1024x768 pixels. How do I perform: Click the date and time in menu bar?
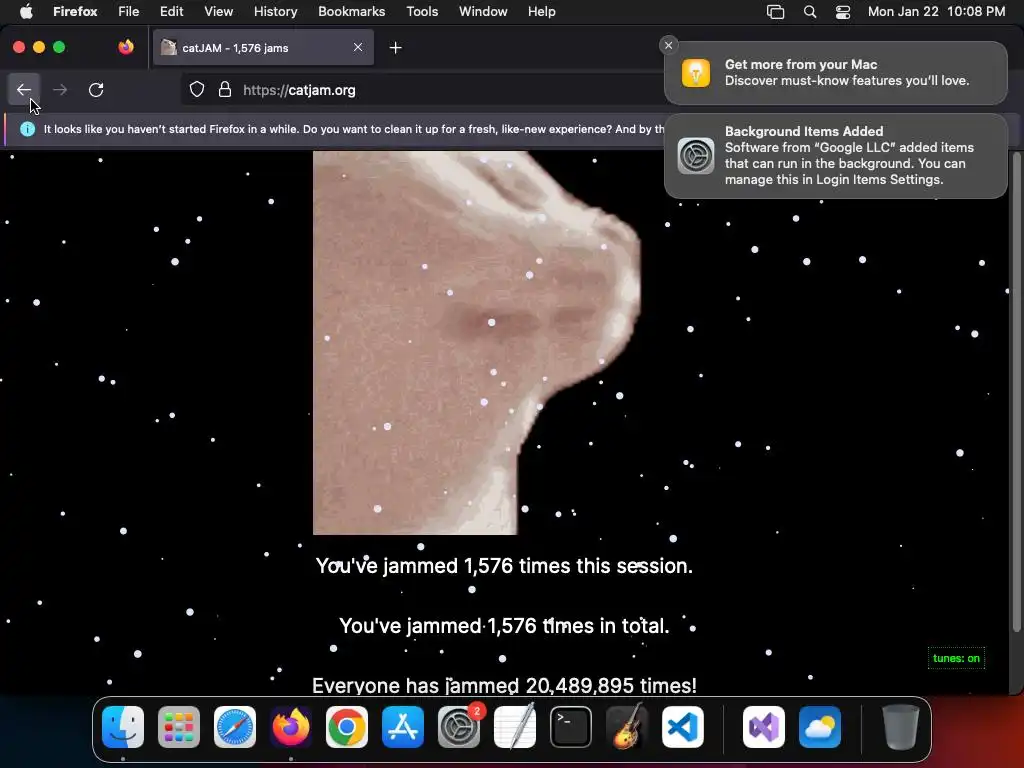tap(936, 11)
